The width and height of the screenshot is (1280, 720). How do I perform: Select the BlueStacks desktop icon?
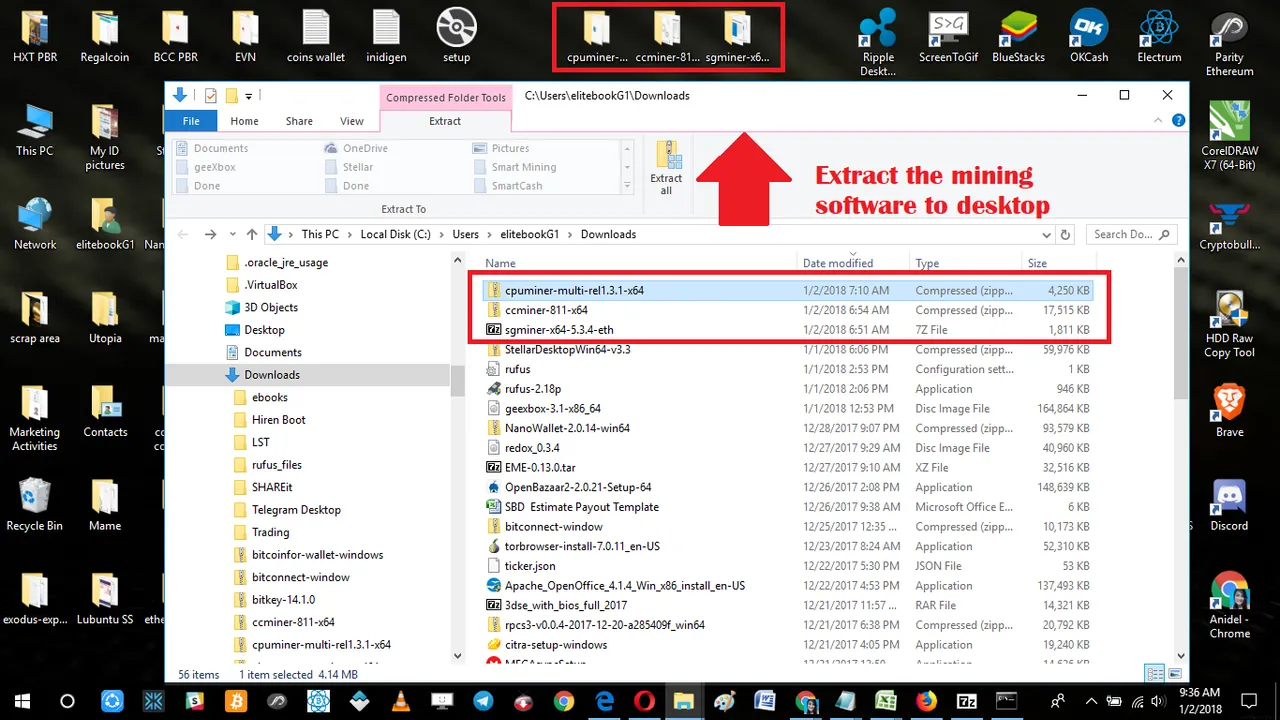(x=1018, y=37)
